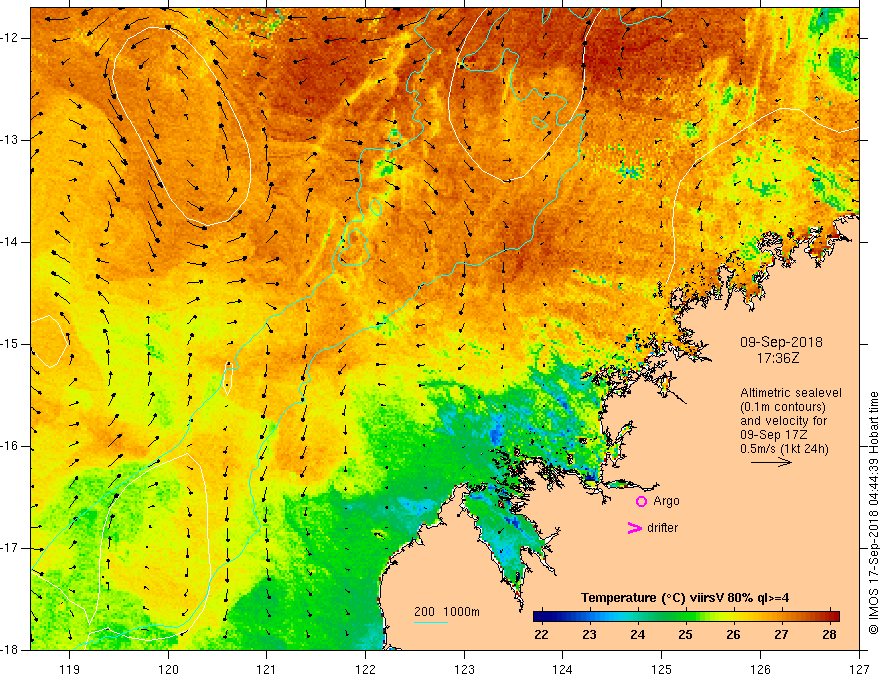The image size is (880, 680).
Task: Click the 0.5m/s velocity scale arrow
Action: click(x=771, y=462)
